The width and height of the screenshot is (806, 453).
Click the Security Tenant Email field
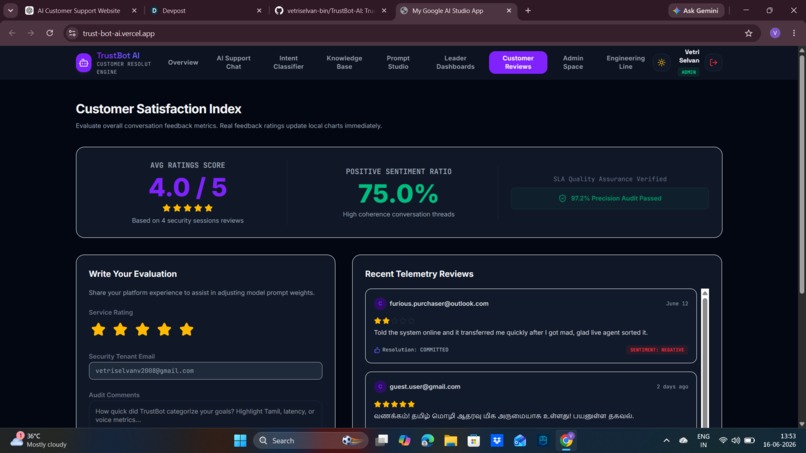coord(206,371)
